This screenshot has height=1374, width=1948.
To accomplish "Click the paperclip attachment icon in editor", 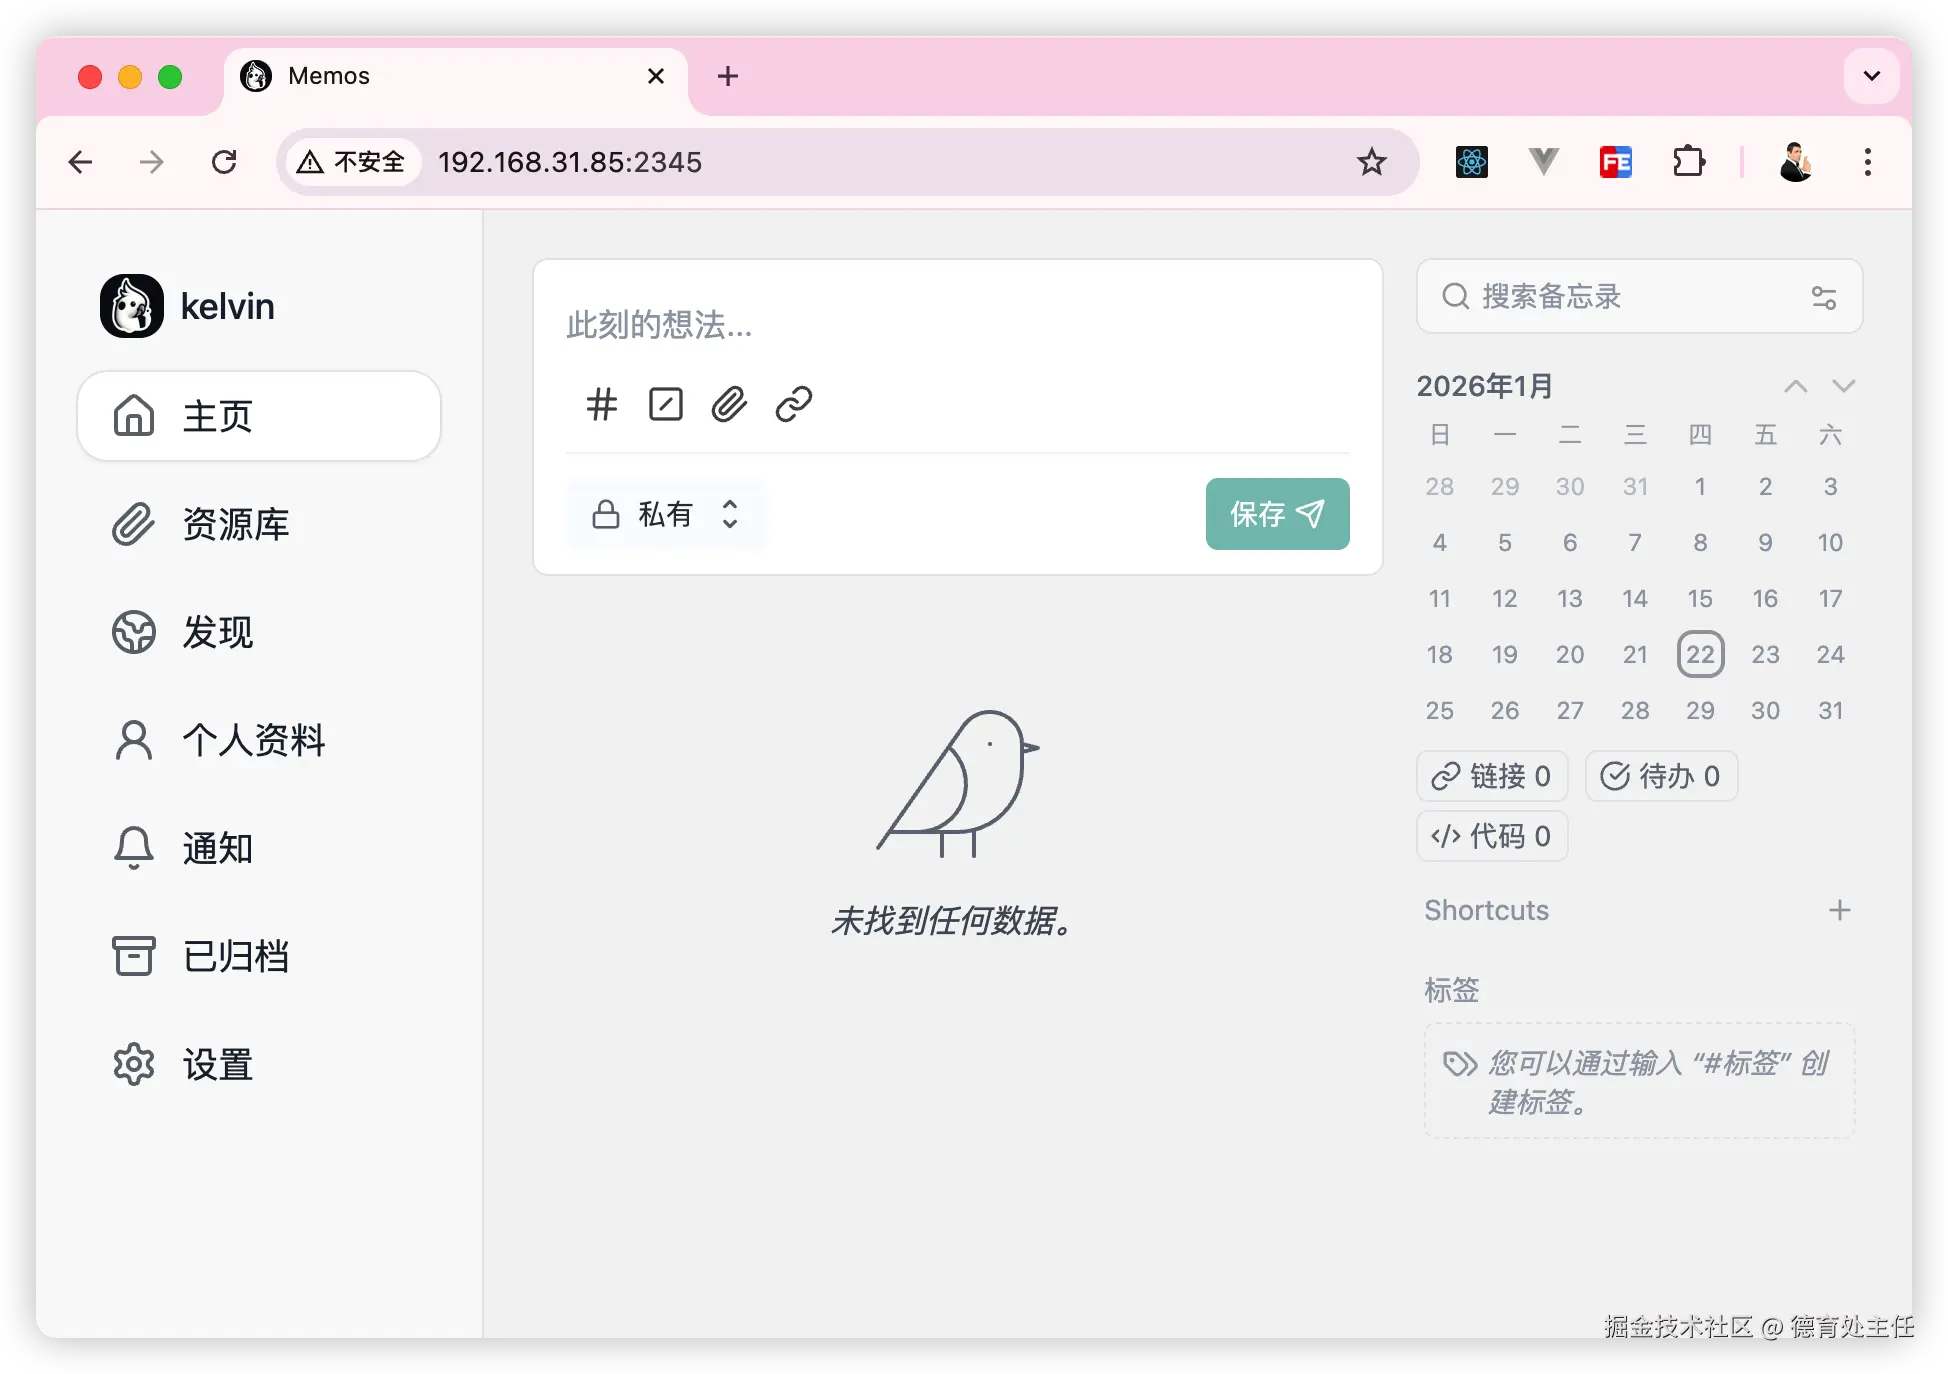I will 729,405.
